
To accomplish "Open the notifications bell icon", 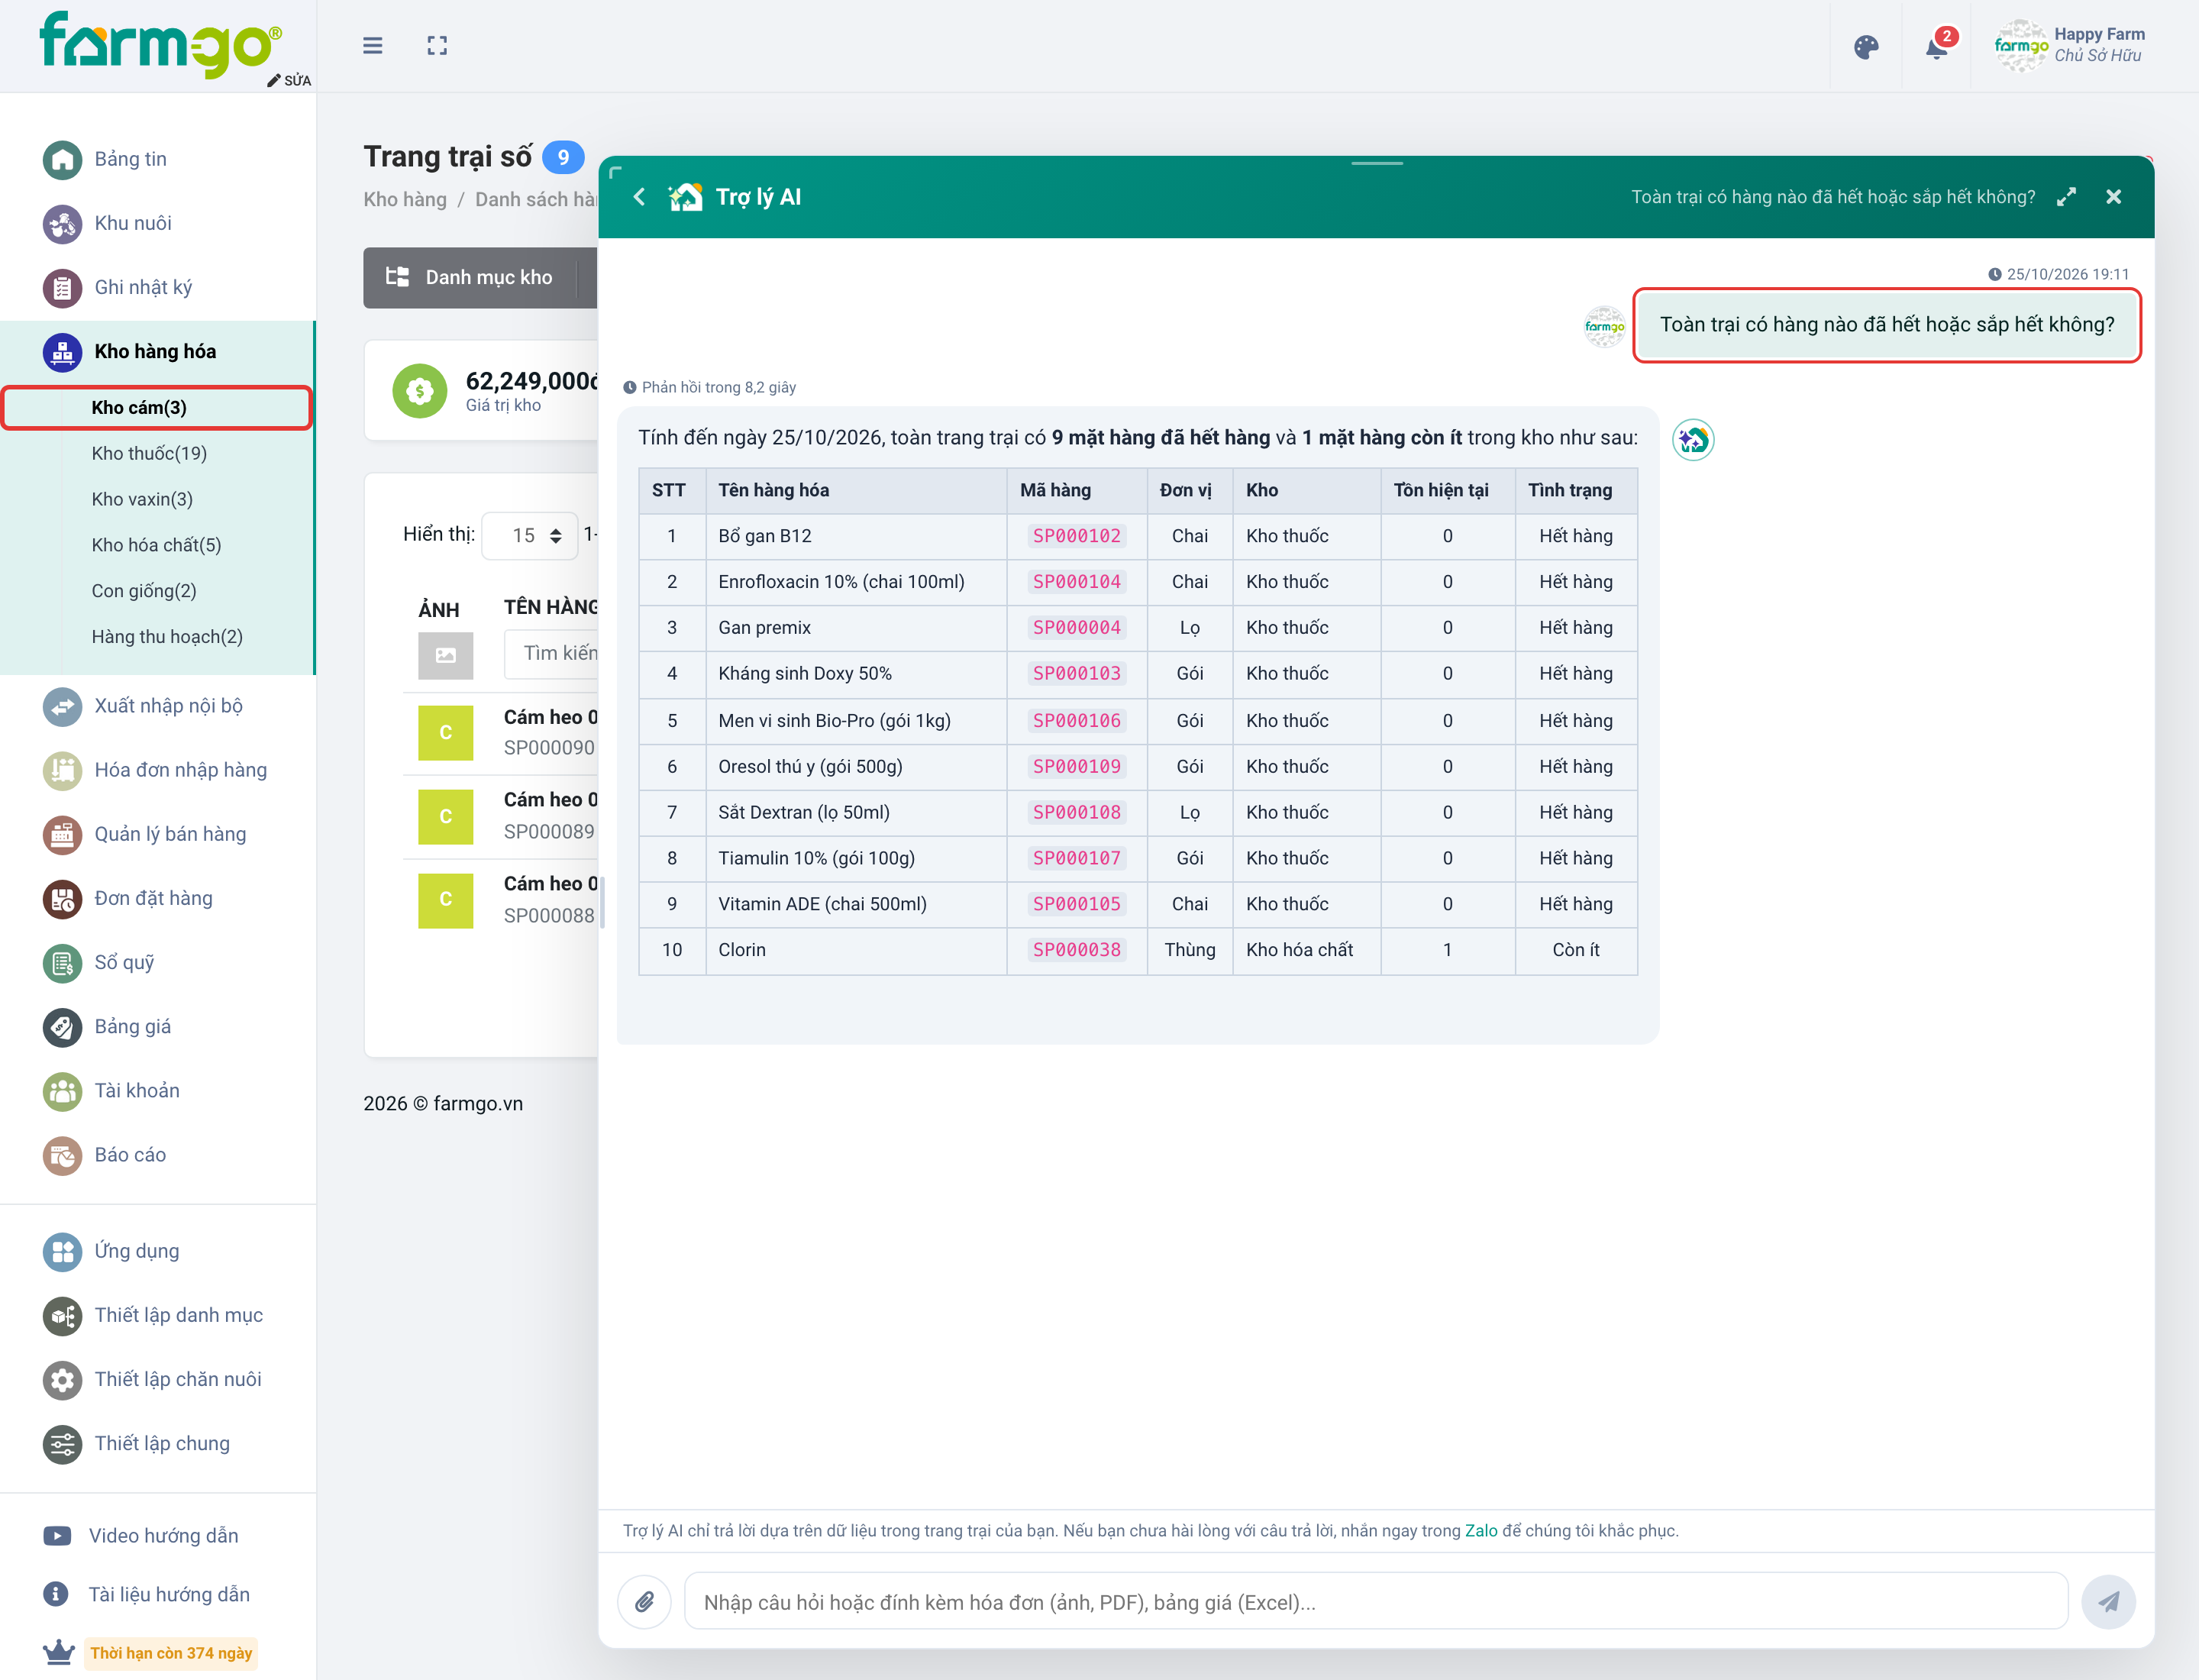I will [1937, 47].
